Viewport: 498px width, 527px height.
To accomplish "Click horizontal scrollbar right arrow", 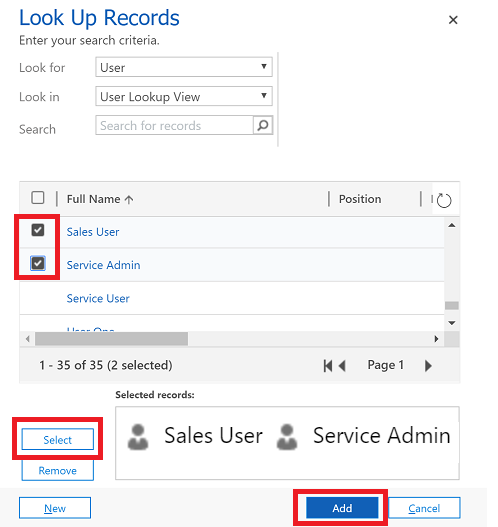I will 436,339.
